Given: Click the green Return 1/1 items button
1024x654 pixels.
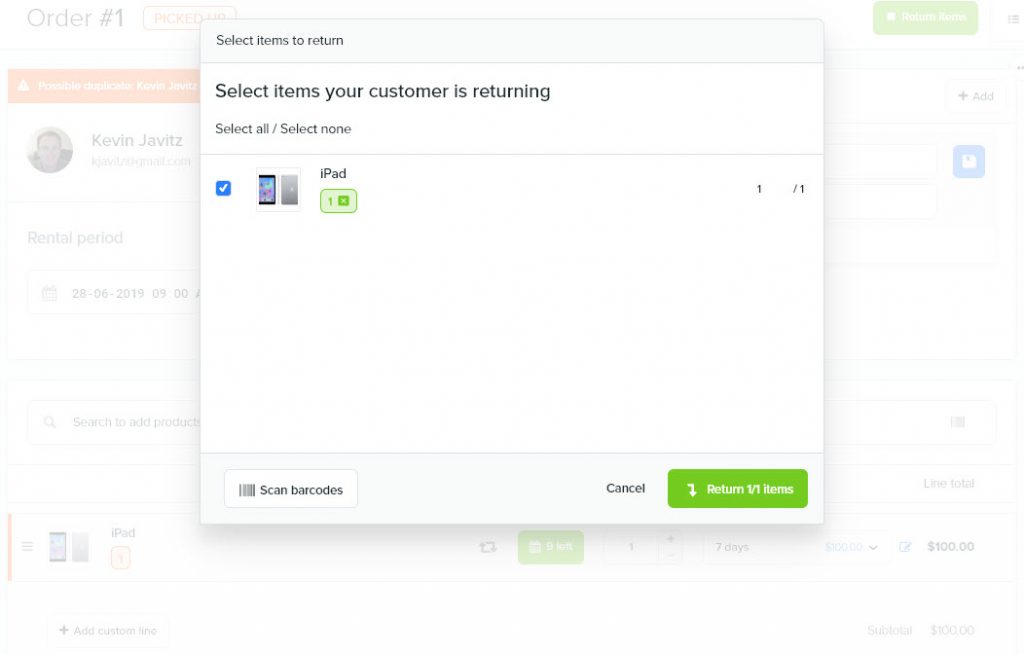Looking at the screenshot, I should (737, 489).
